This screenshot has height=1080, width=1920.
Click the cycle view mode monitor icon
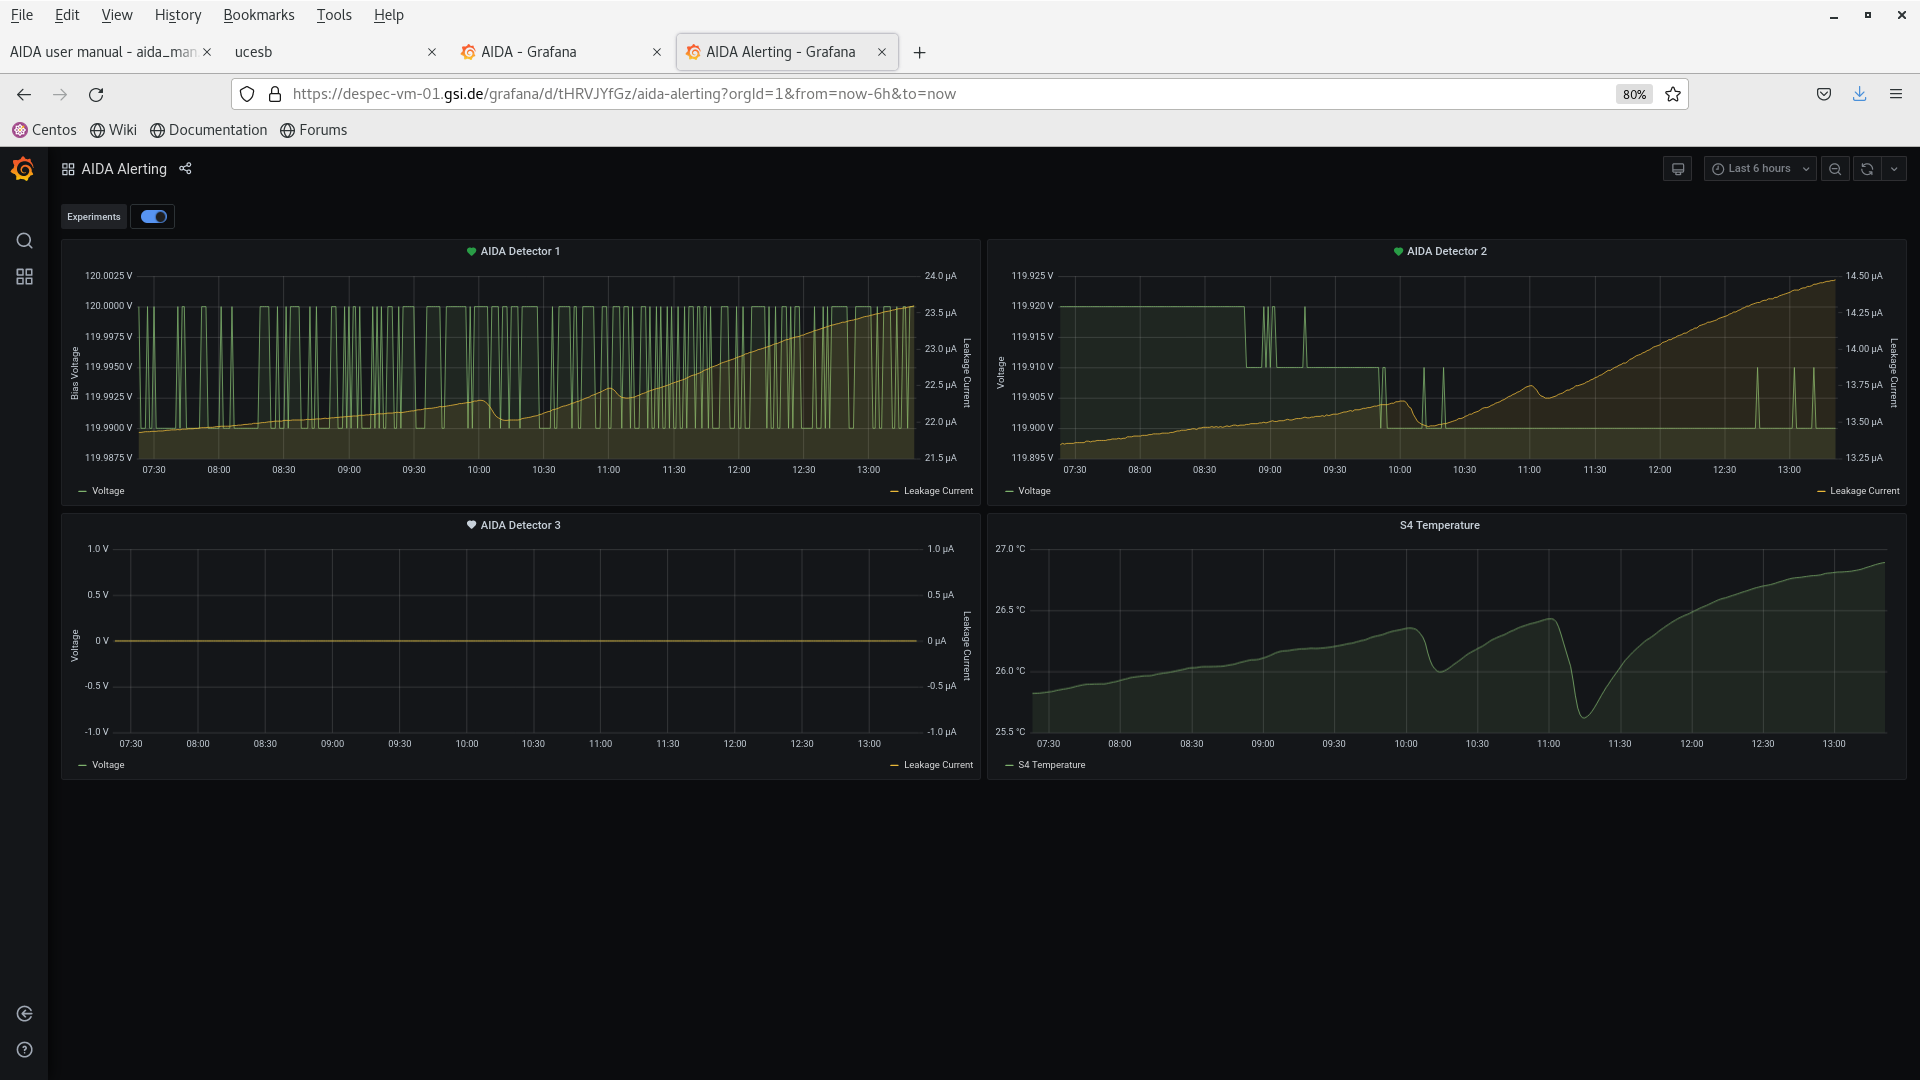1678,169
